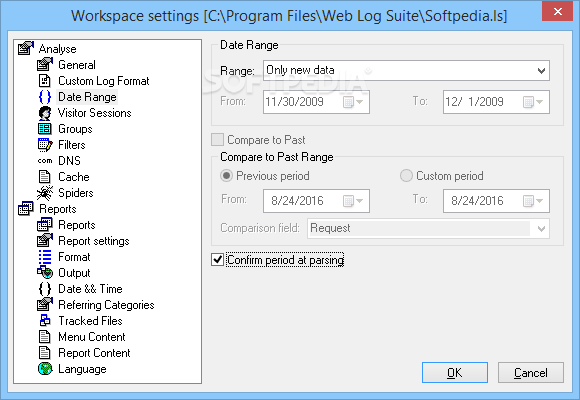Image resolution: width=580 pixels, height=400 pixels.
Task: Click the Report settings icon
Action: pos(45,241)
